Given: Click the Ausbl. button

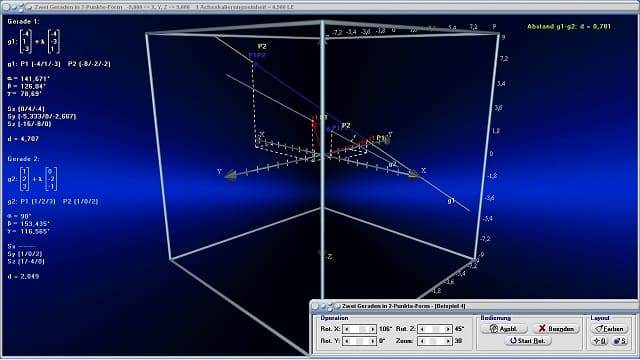Looking at the screenshot, I should click(x=504, y=329).
